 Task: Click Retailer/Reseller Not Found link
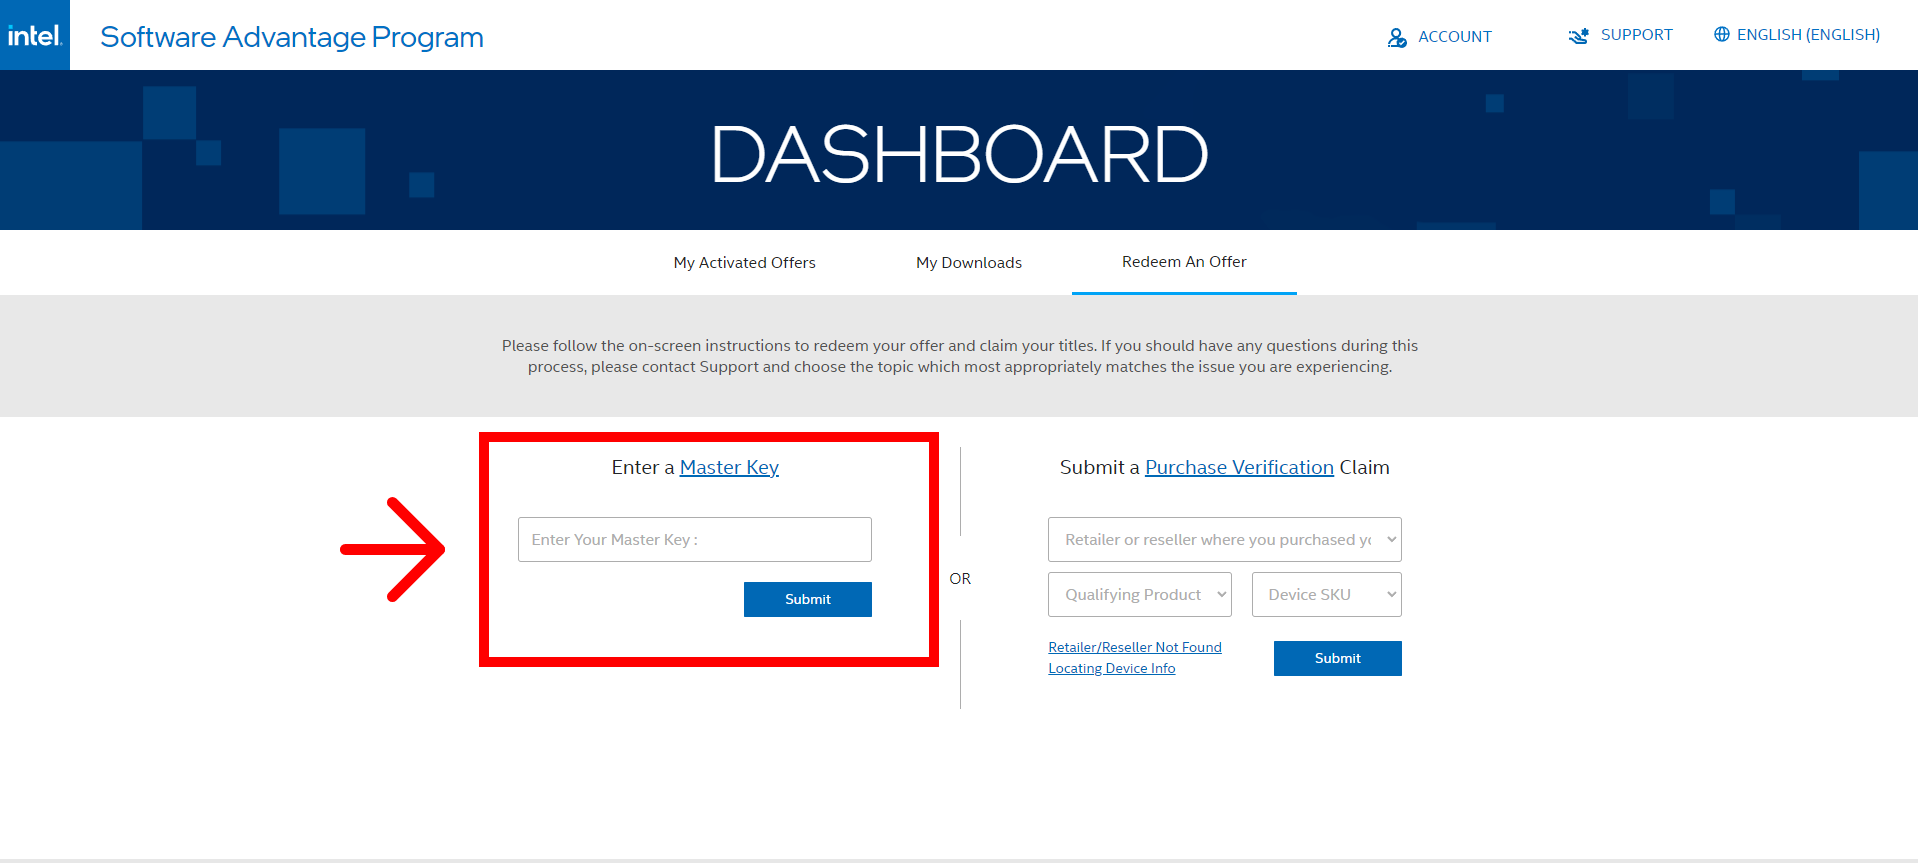click(x=1134, y=647)
